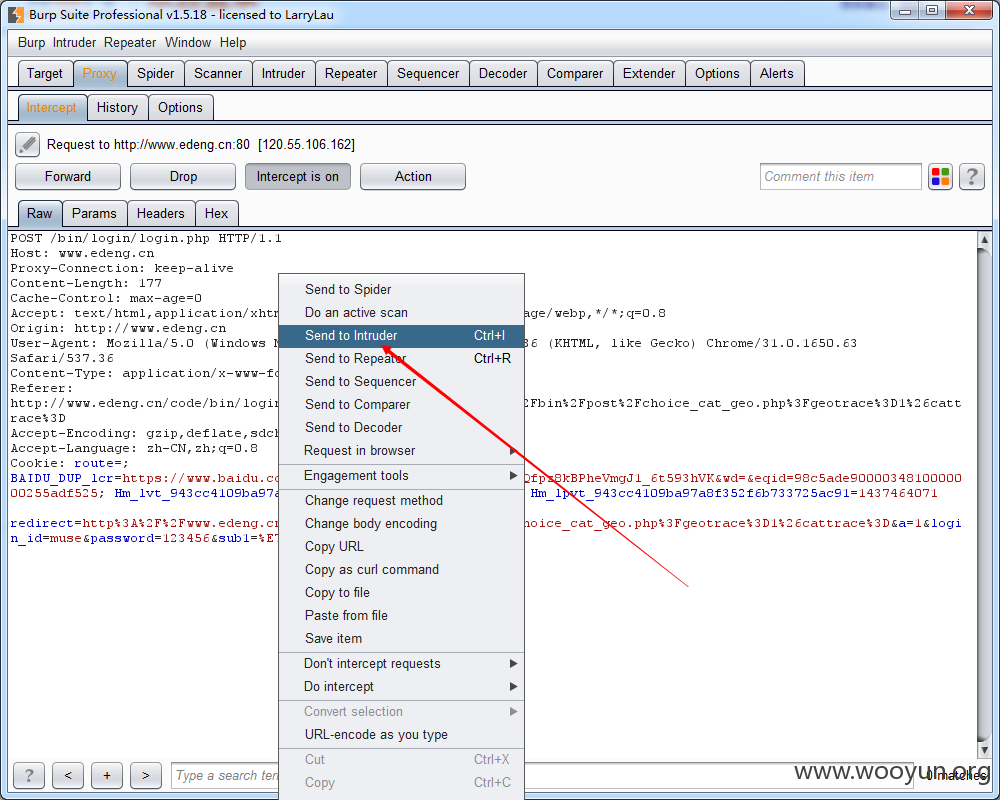Click the search help question mark button at bottom

pos(29,775)
